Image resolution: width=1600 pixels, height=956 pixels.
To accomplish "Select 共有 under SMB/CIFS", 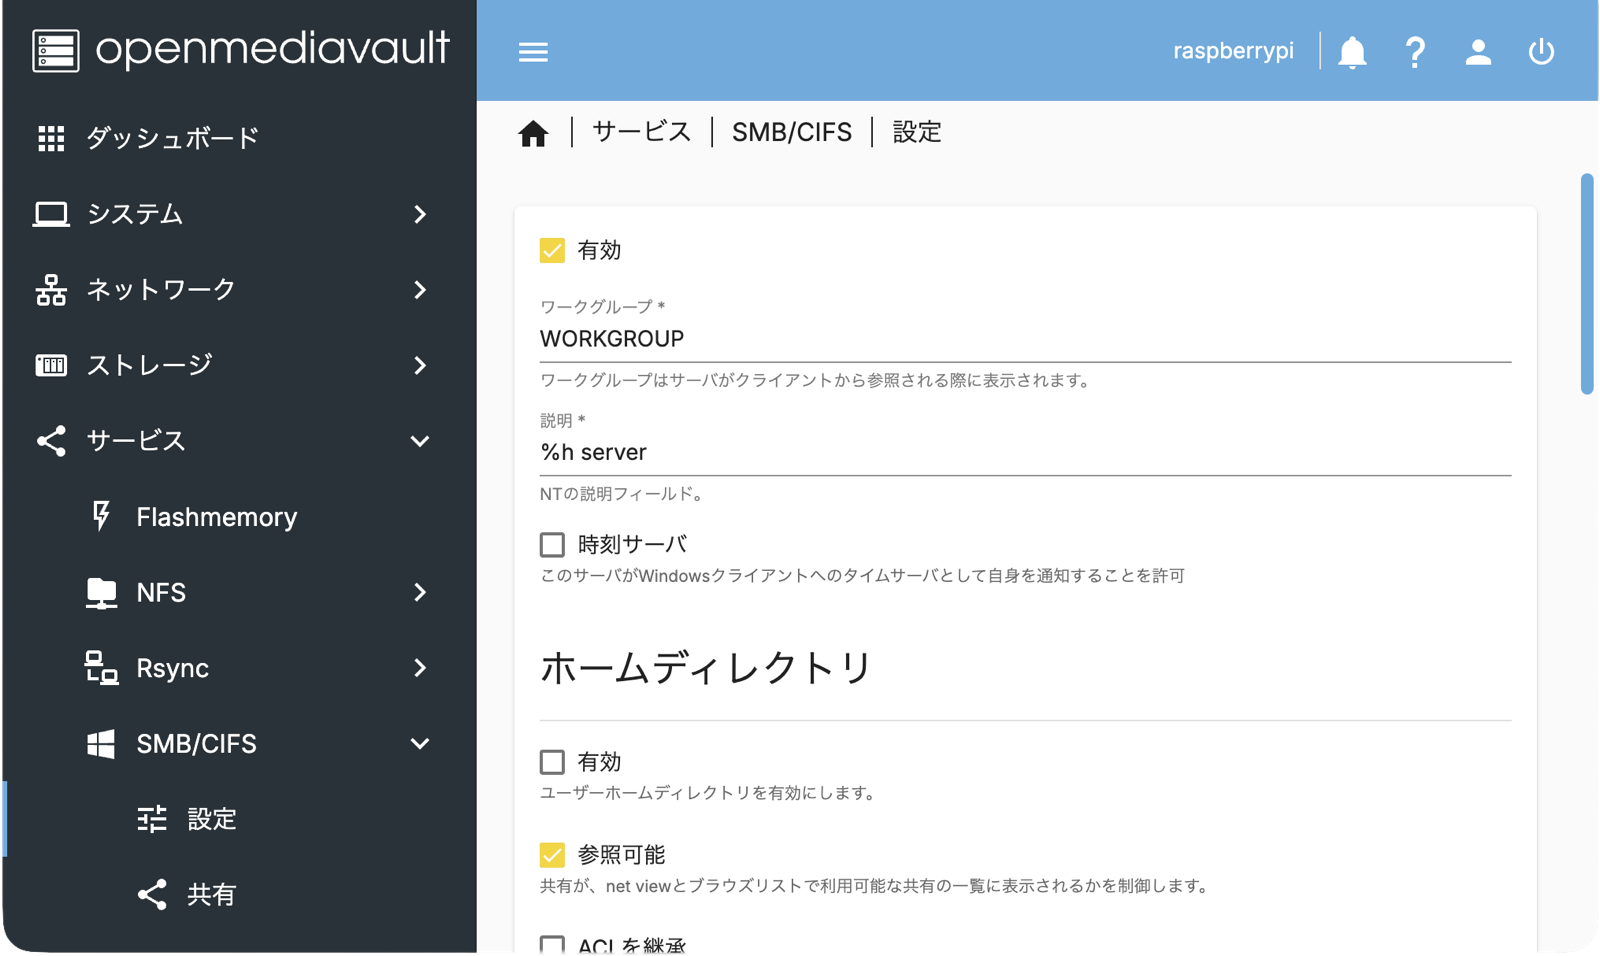I will [211, 895].
